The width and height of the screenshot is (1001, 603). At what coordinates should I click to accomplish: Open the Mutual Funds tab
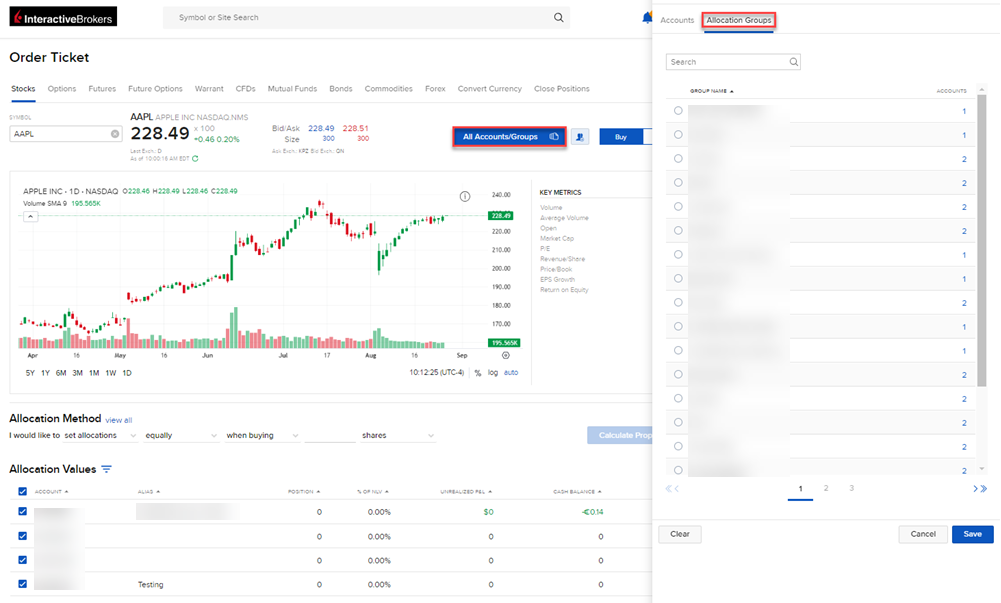pos(292,88)
